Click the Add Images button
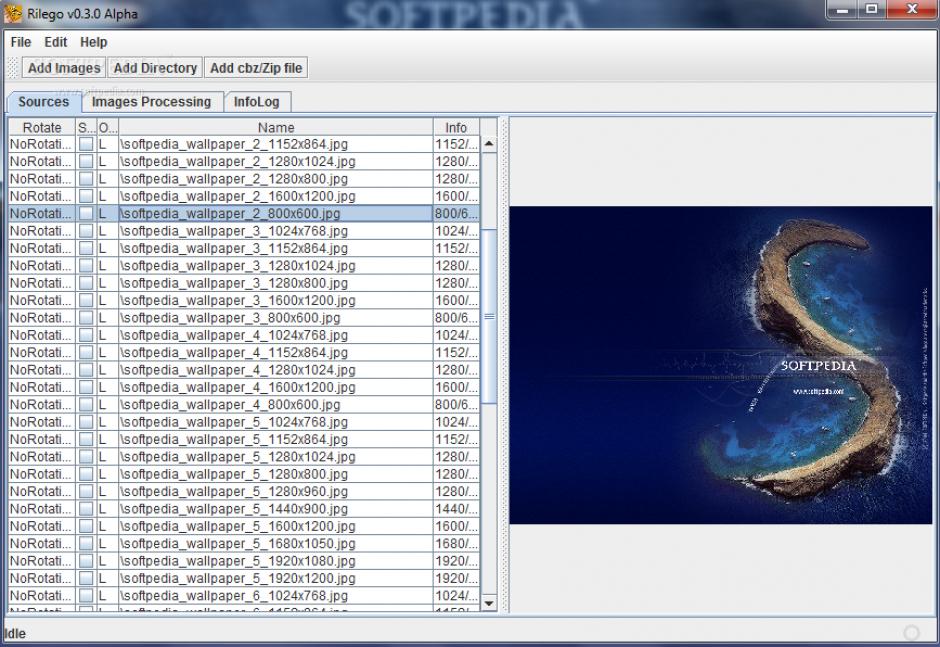 64,68
